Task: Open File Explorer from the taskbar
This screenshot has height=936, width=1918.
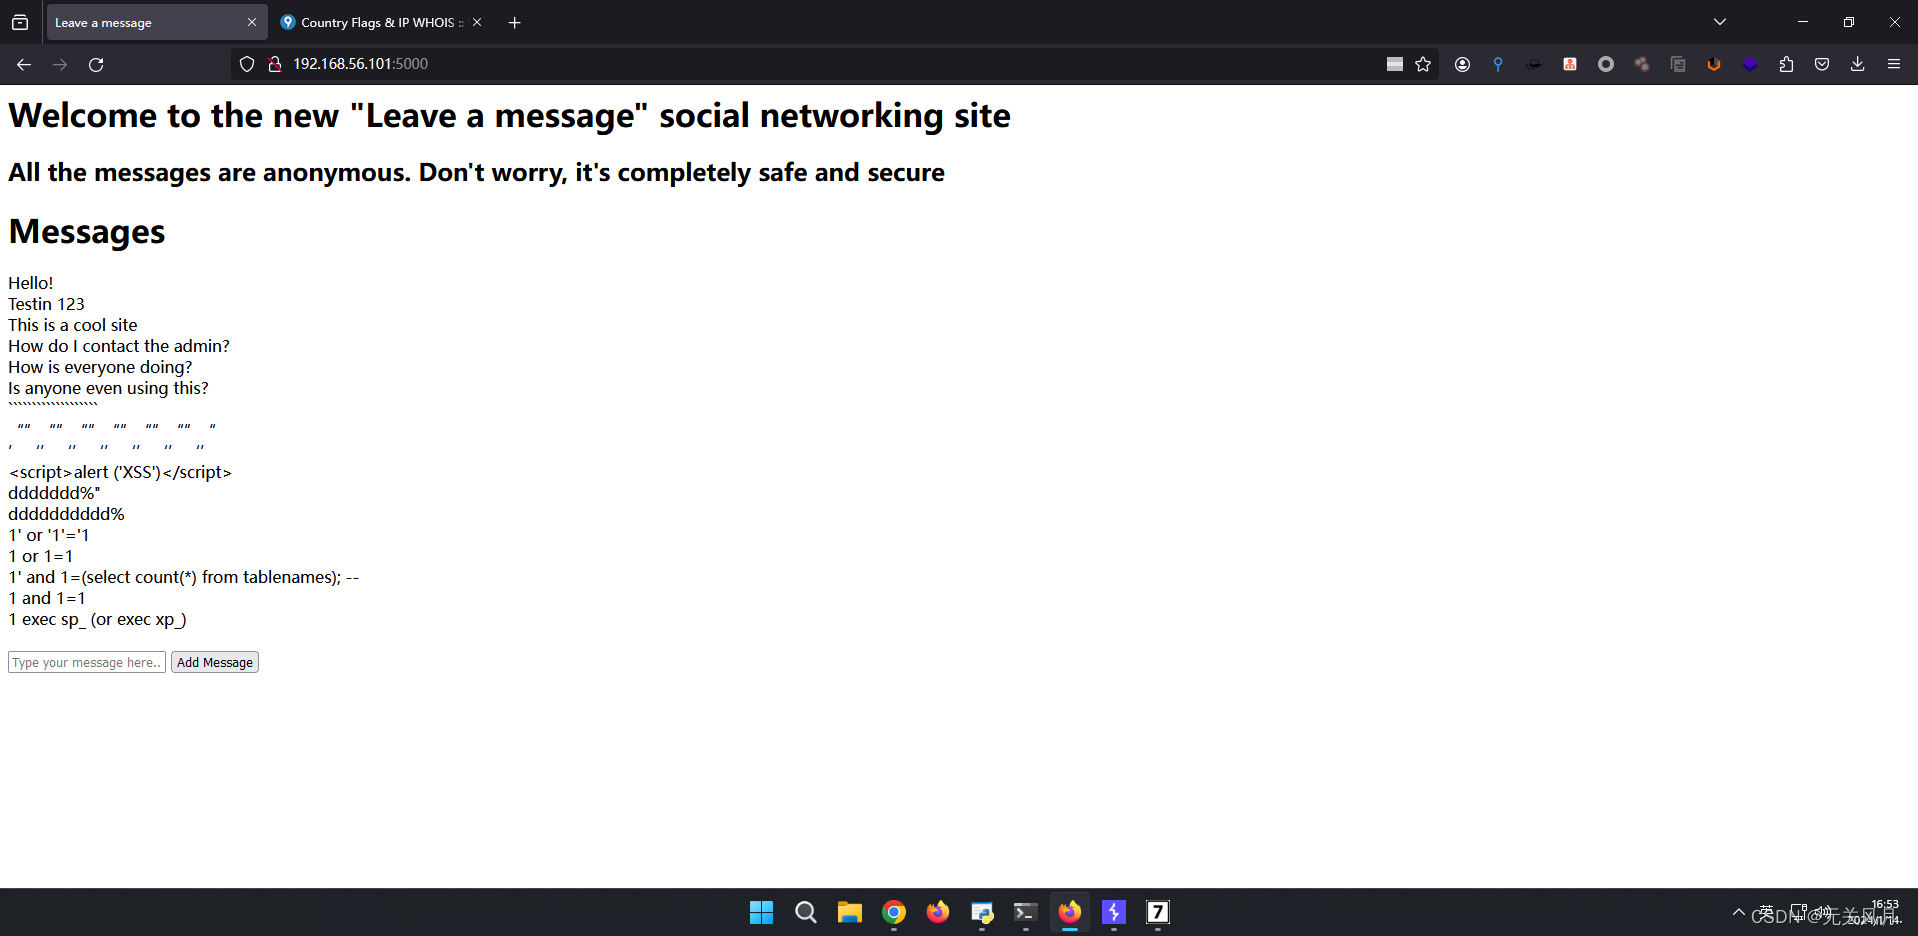Action: 849,912
